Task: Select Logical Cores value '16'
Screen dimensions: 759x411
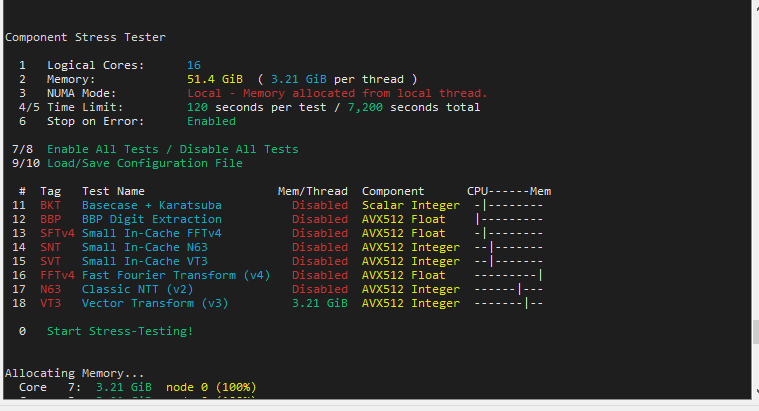Action: pyautogui.click(x=194, y=65)
